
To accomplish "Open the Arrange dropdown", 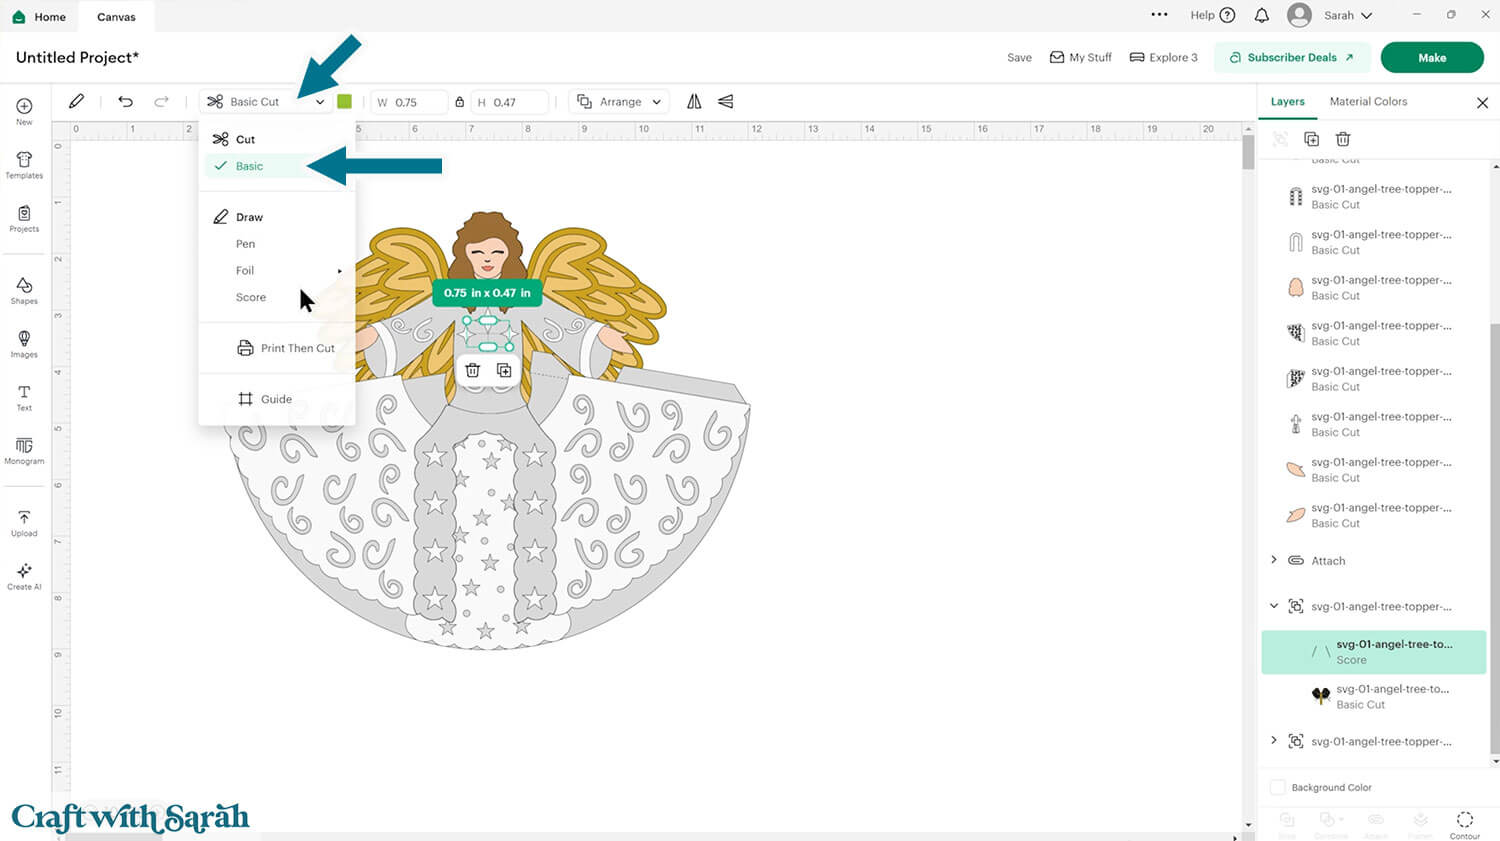I will 618,101.
